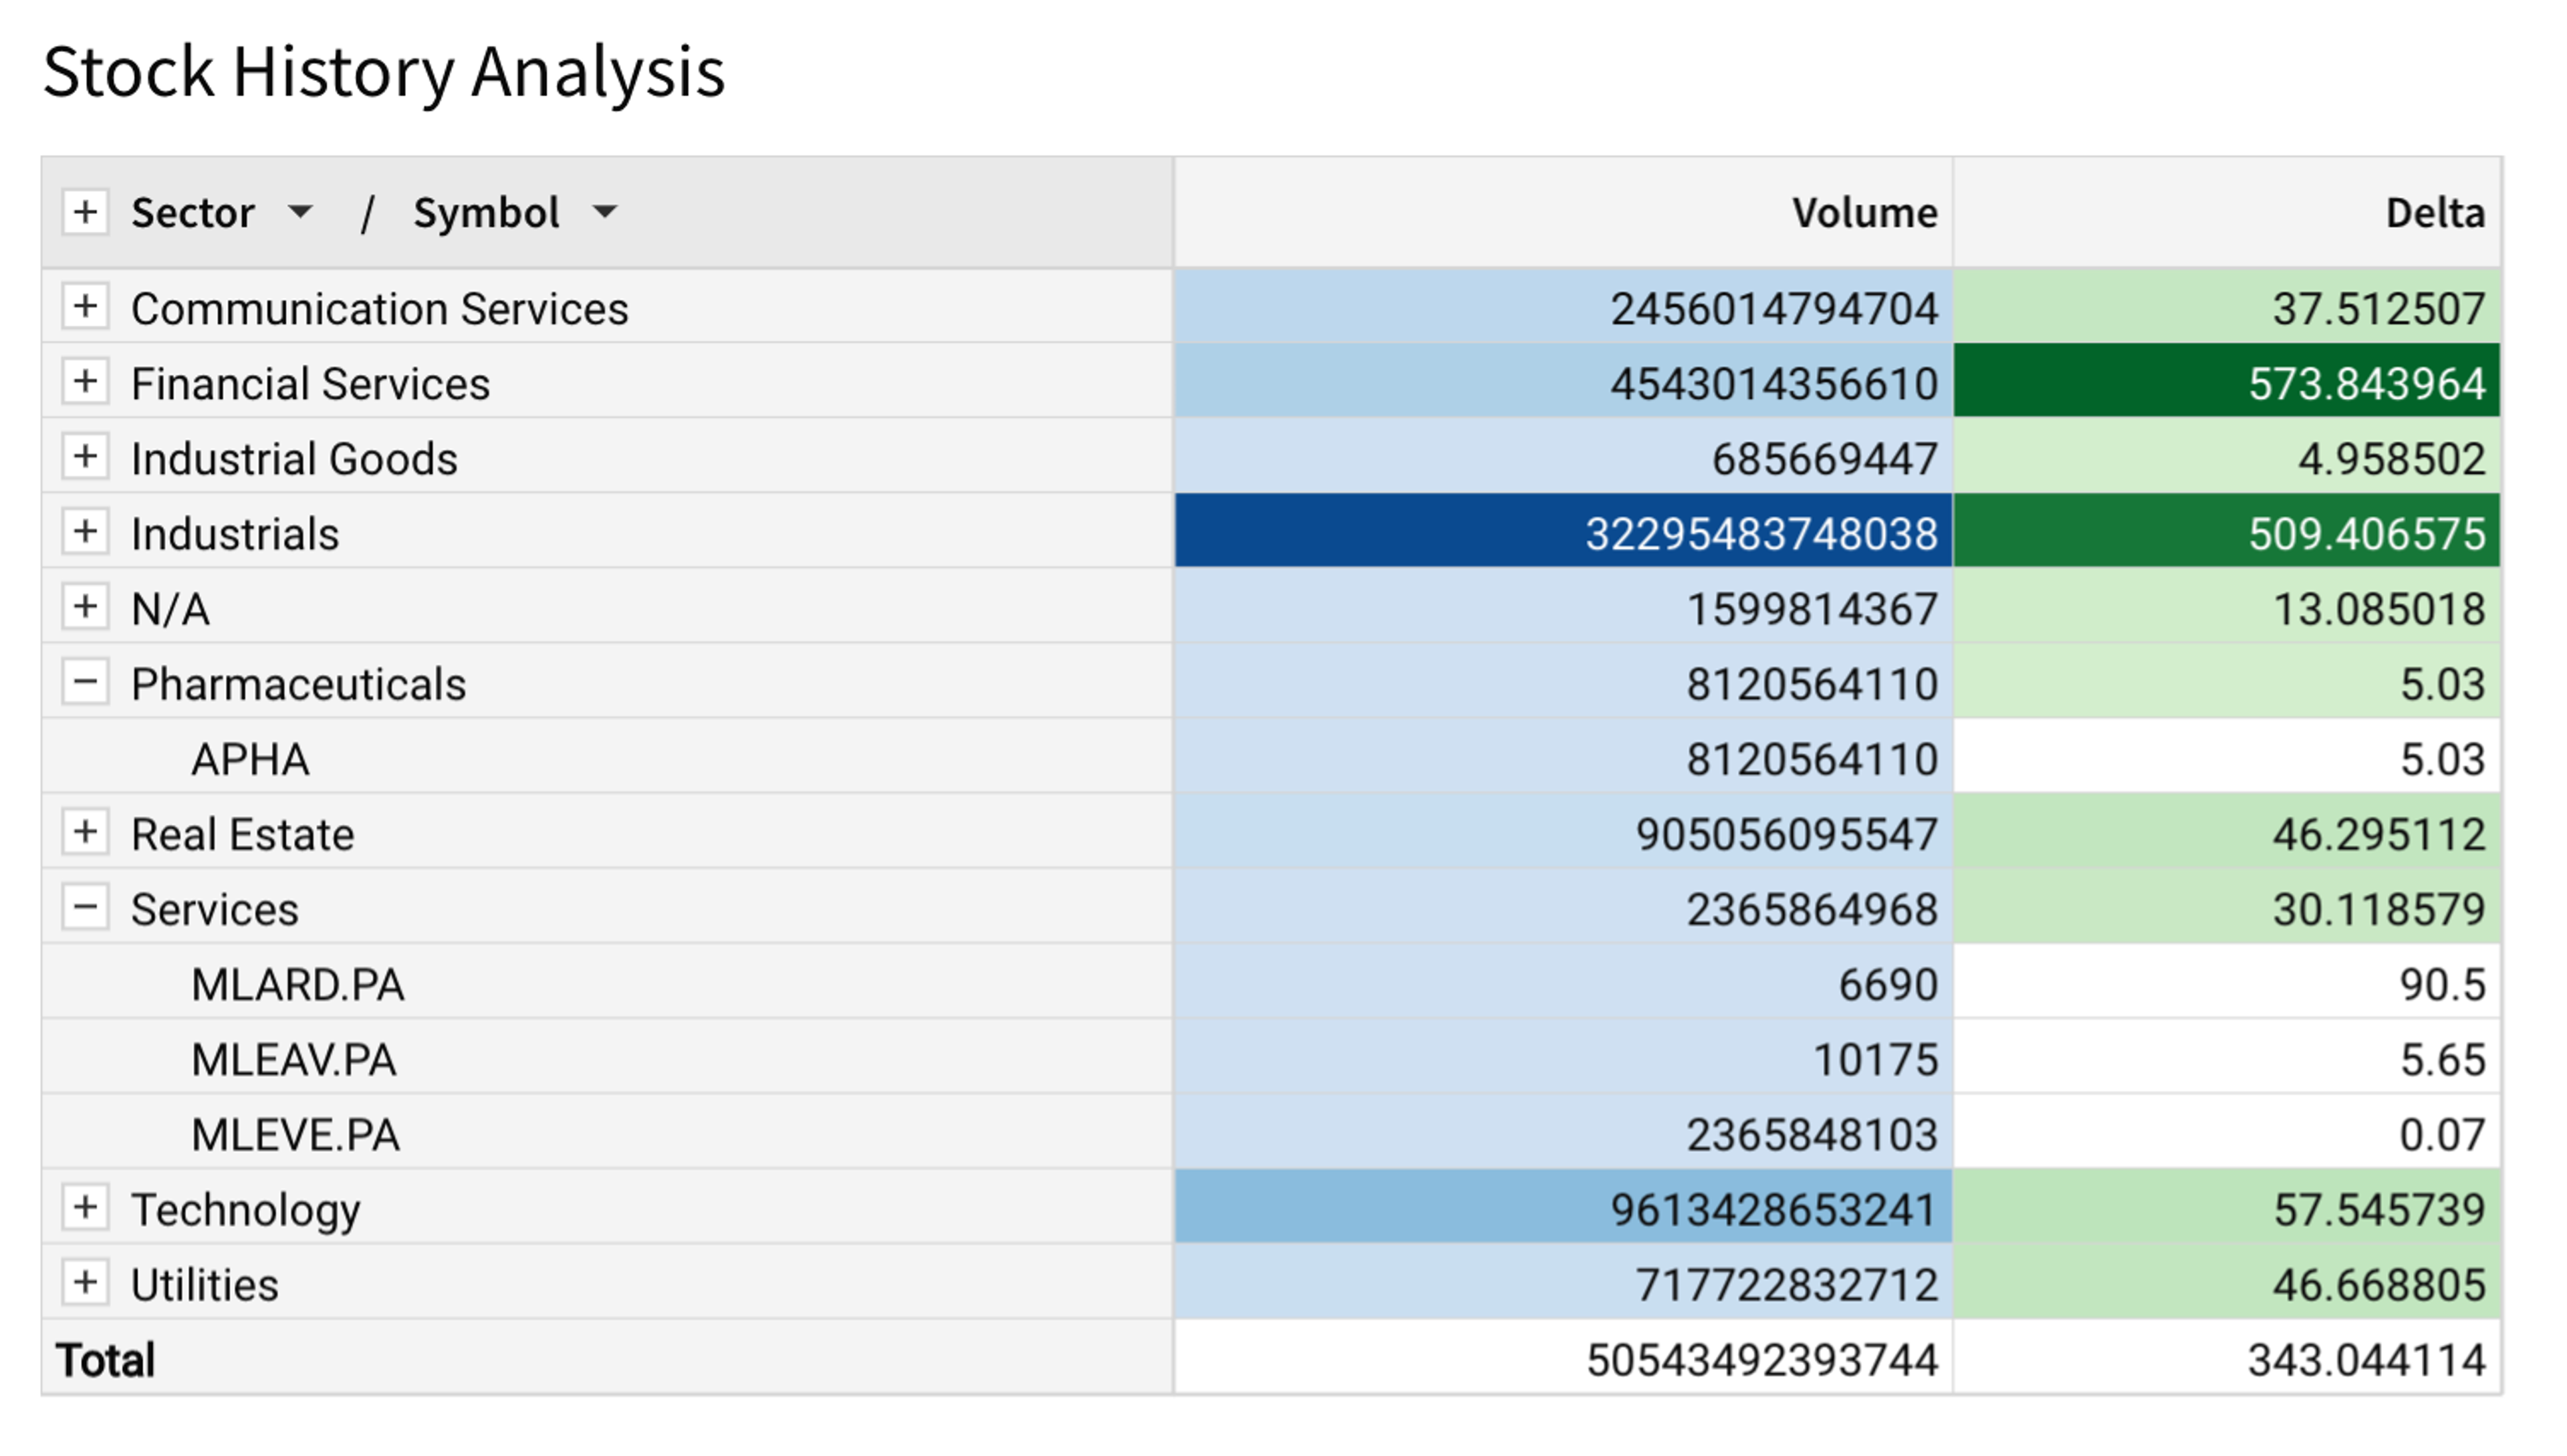Expand the Industrial Goods sector

pyautogui.click(x=85, y=456)
